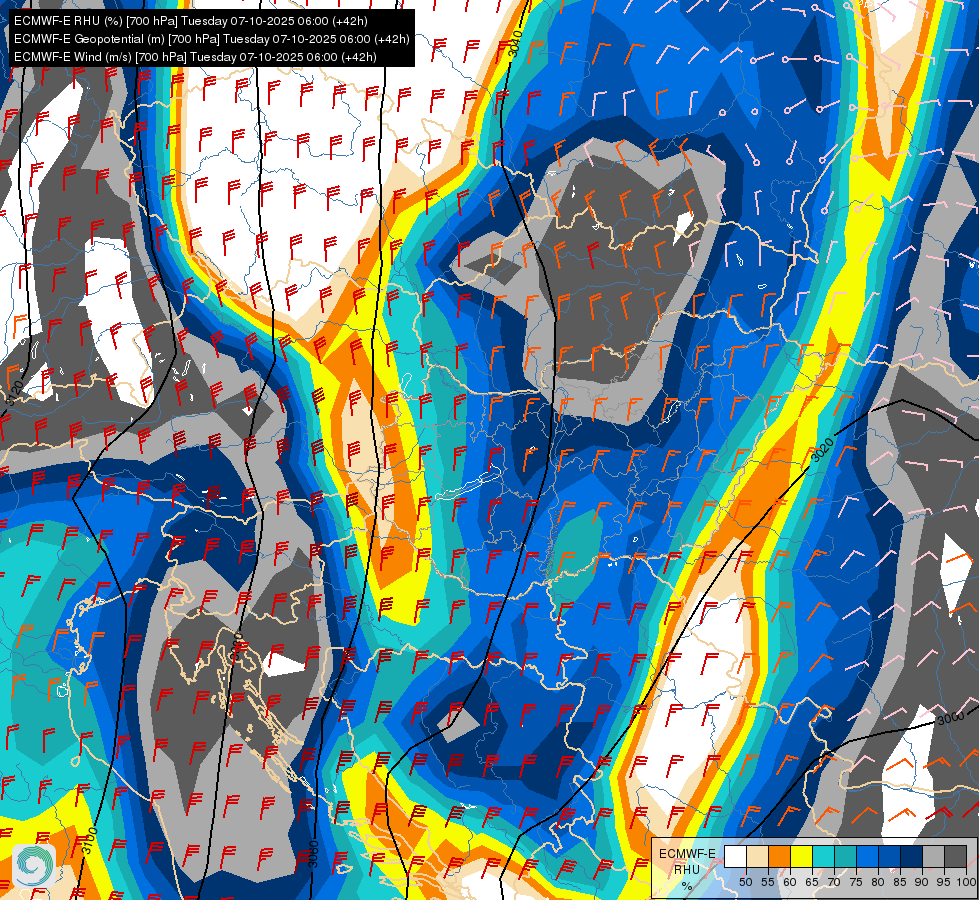Click the 3120 contour label at left edge

coord(14,393)
